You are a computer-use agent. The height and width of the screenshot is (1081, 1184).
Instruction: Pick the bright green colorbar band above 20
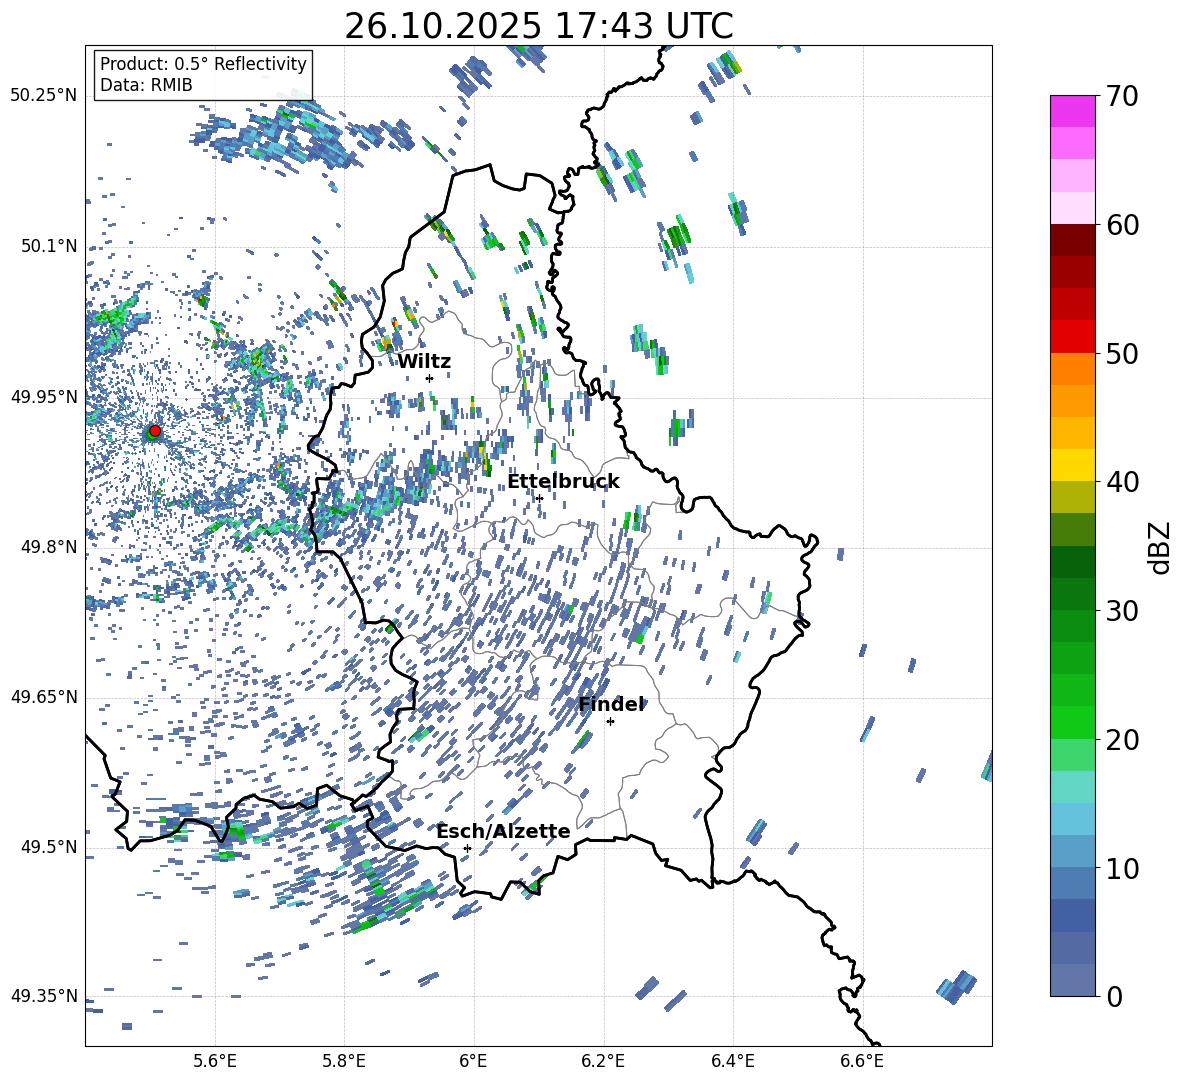(1073, 722)
